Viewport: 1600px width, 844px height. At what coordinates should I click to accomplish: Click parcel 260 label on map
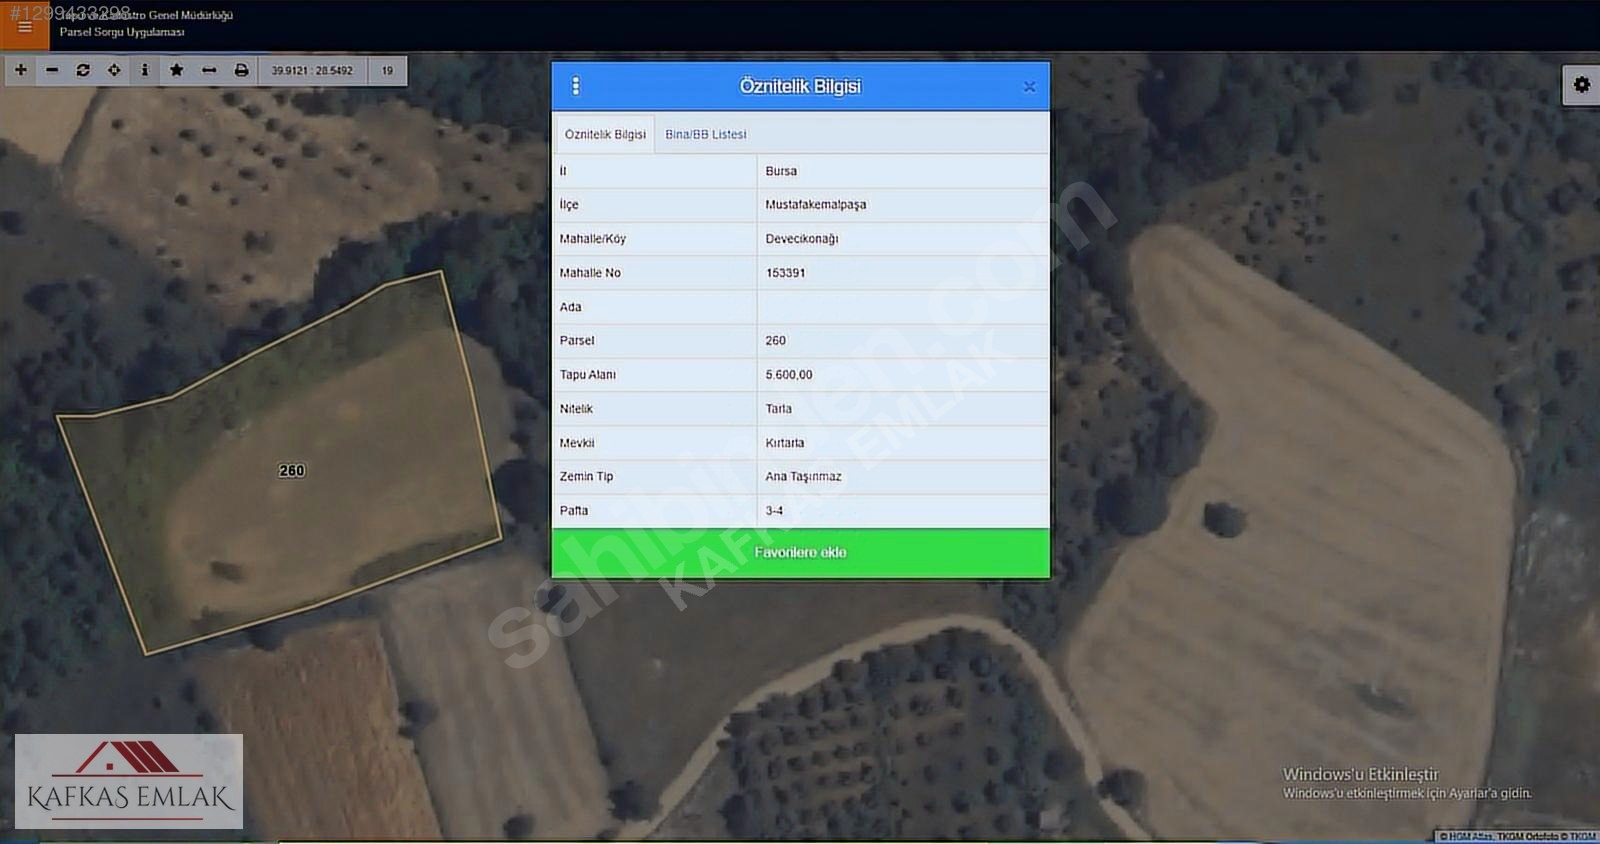pos(292,470)
